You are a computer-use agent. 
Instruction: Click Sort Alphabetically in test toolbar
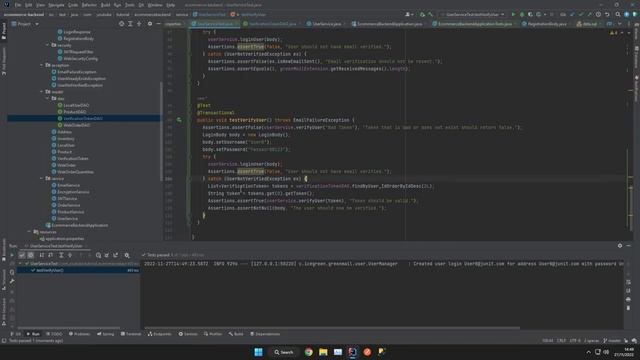click(42, 255)
